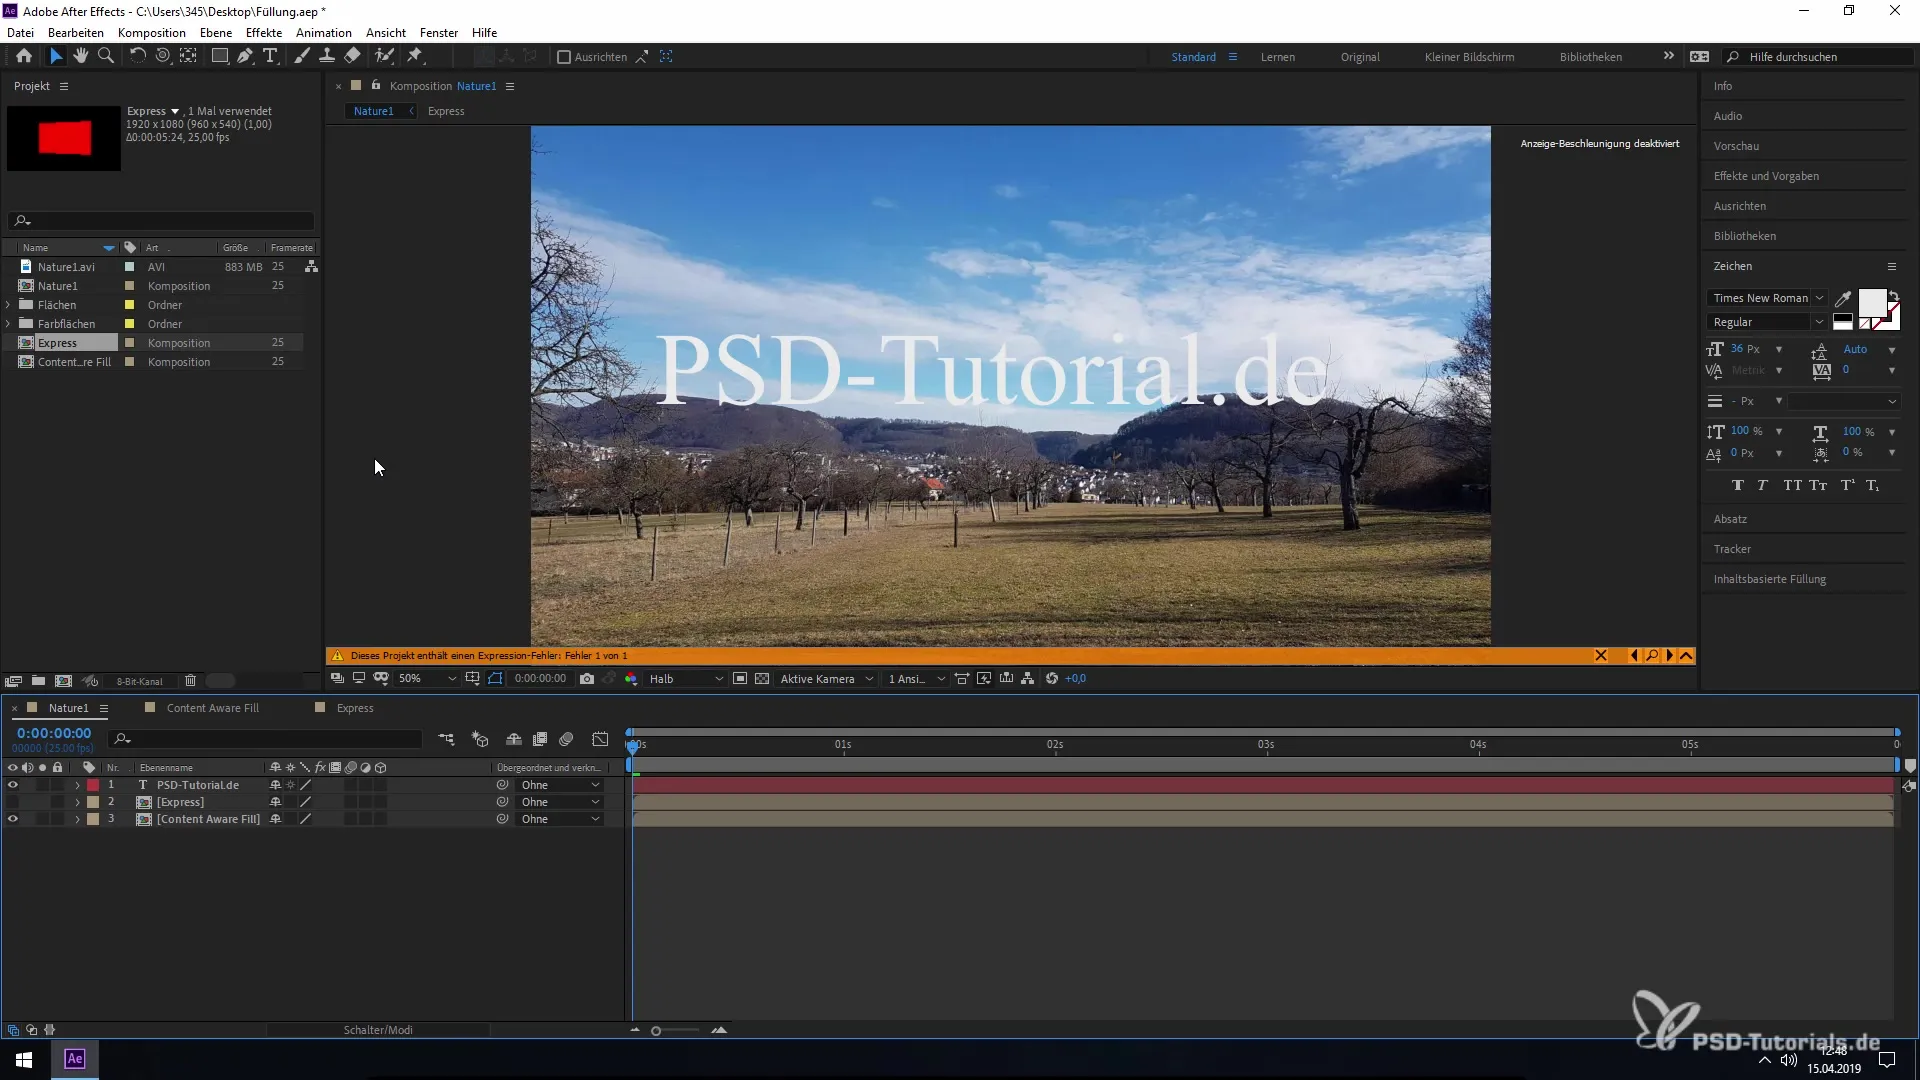This screenshot has height=1080, width=1920.
Task: Open the Inhaltsbasierte Füllung panel
Action: [1770, 579]
